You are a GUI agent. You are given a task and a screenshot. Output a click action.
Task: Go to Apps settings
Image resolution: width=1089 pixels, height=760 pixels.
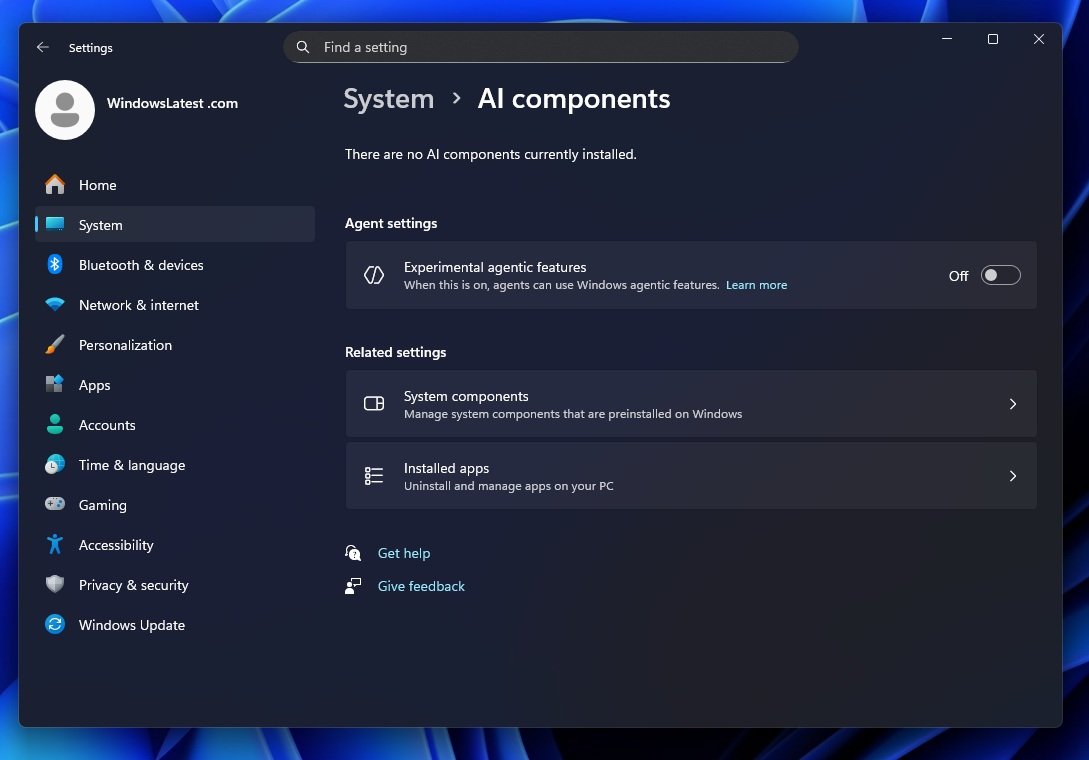pos(94,385)
